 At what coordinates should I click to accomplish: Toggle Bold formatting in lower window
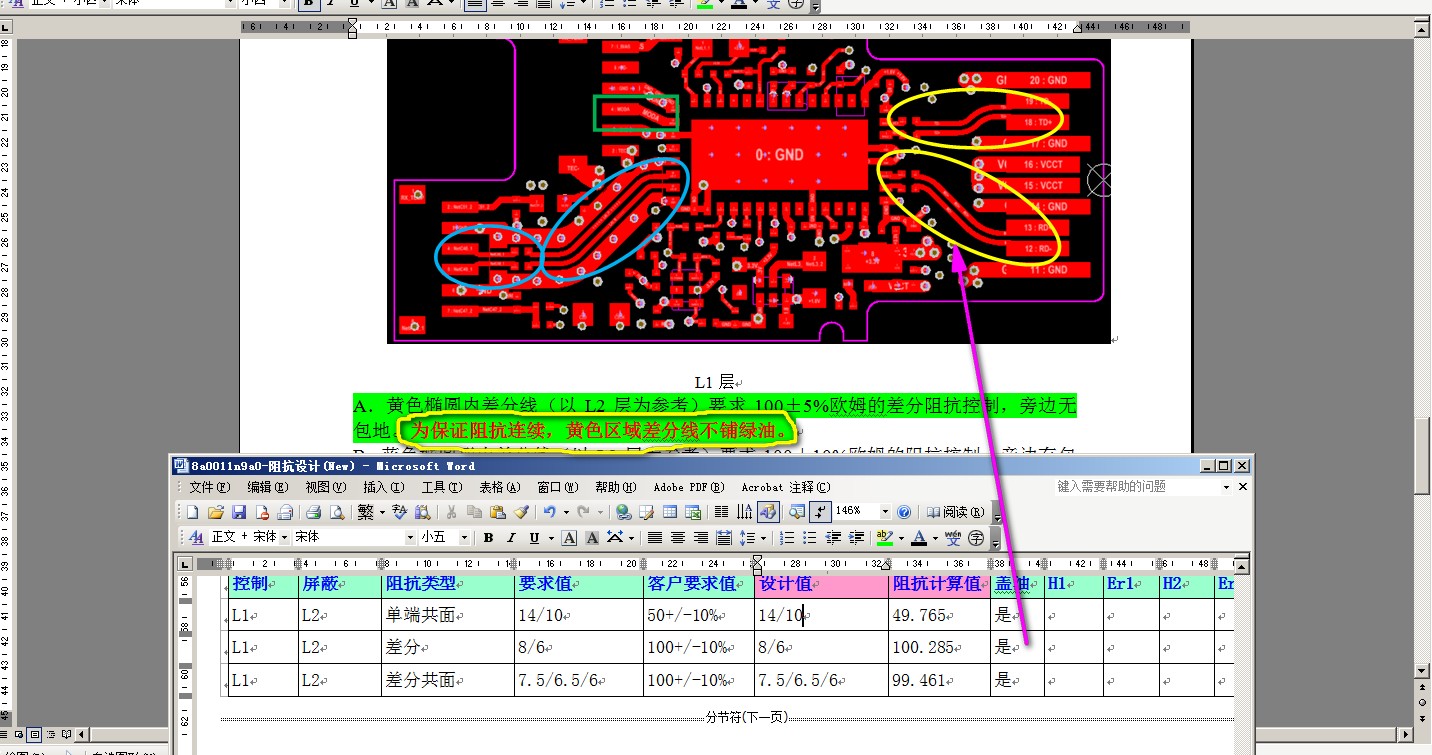[488, 538]
